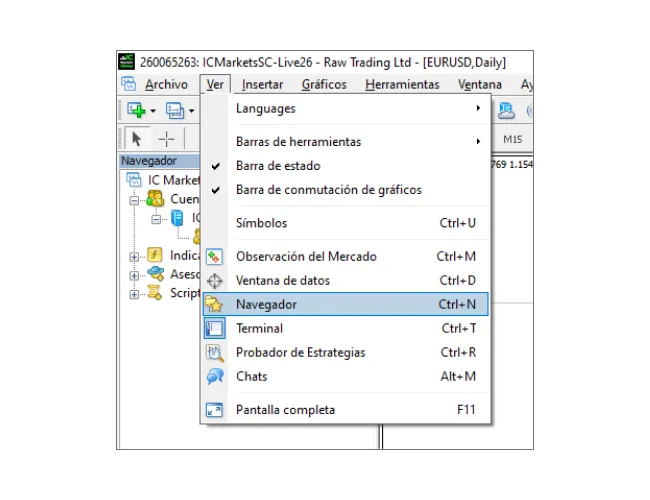Click the Terminal menu entry icon

(215, 328)
